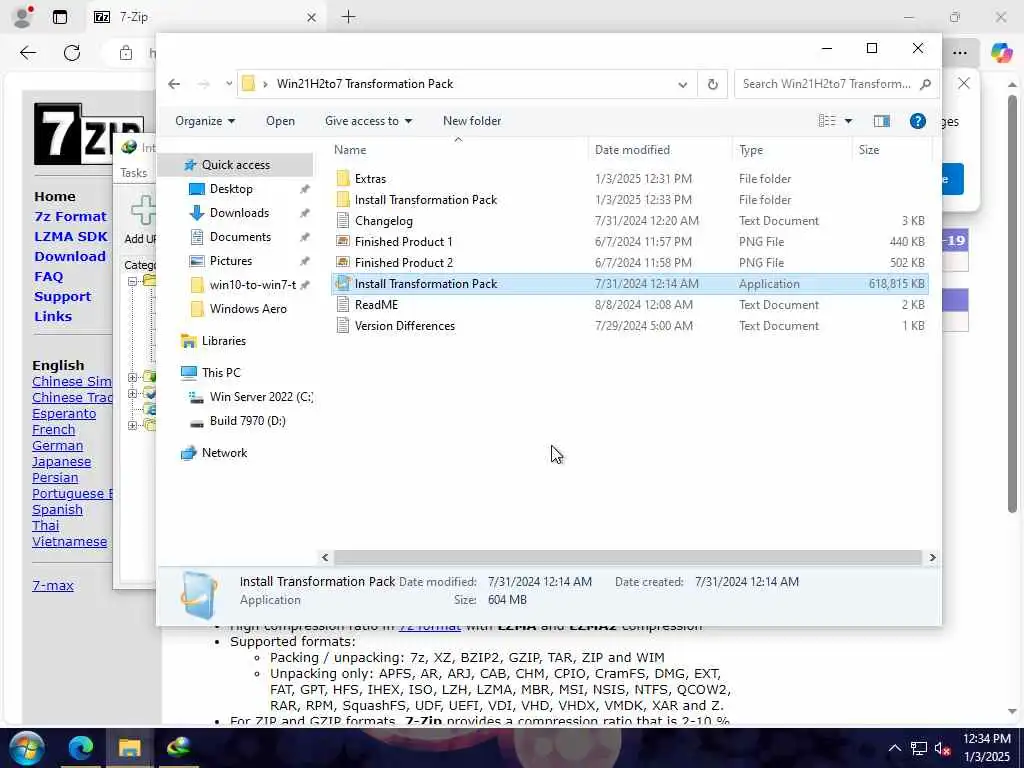Image resolution: width=1024 pixels, height=768 pixels.
Task: Open the Extras folder
Action: click(370, 178)
